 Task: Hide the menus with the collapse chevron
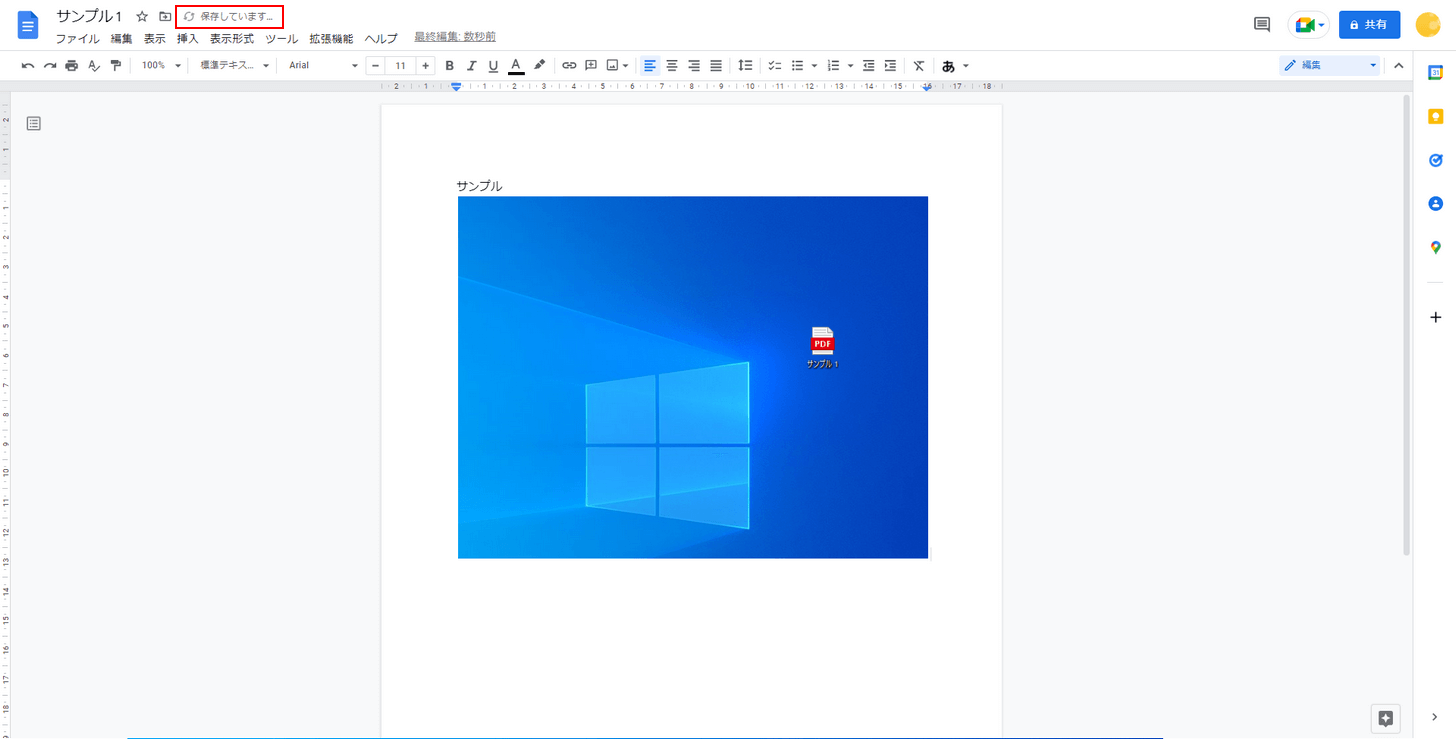coord(1399,66)
